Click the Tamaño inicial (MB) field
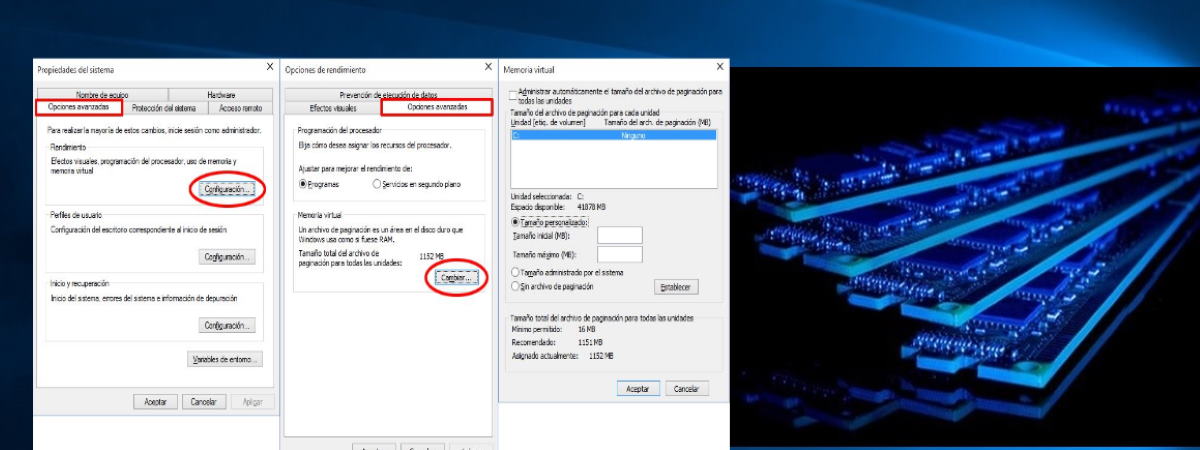 click(x=619, y=236)
